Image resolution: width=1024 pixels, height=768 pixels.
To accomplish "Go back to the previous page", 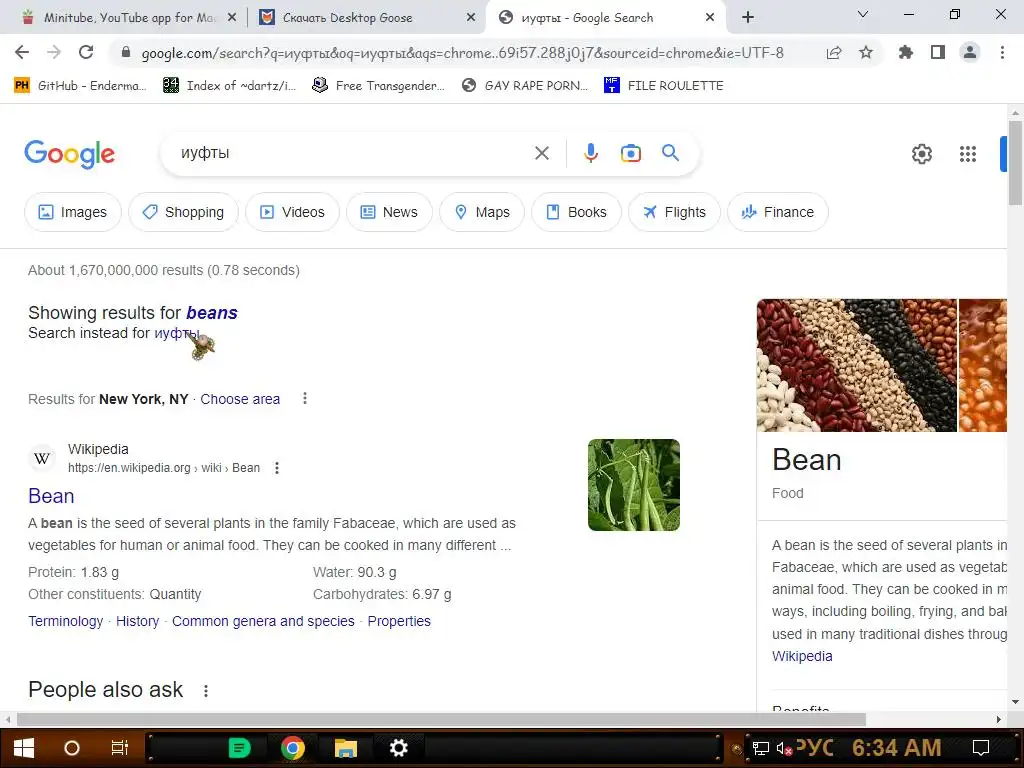I will click(22, 52).
